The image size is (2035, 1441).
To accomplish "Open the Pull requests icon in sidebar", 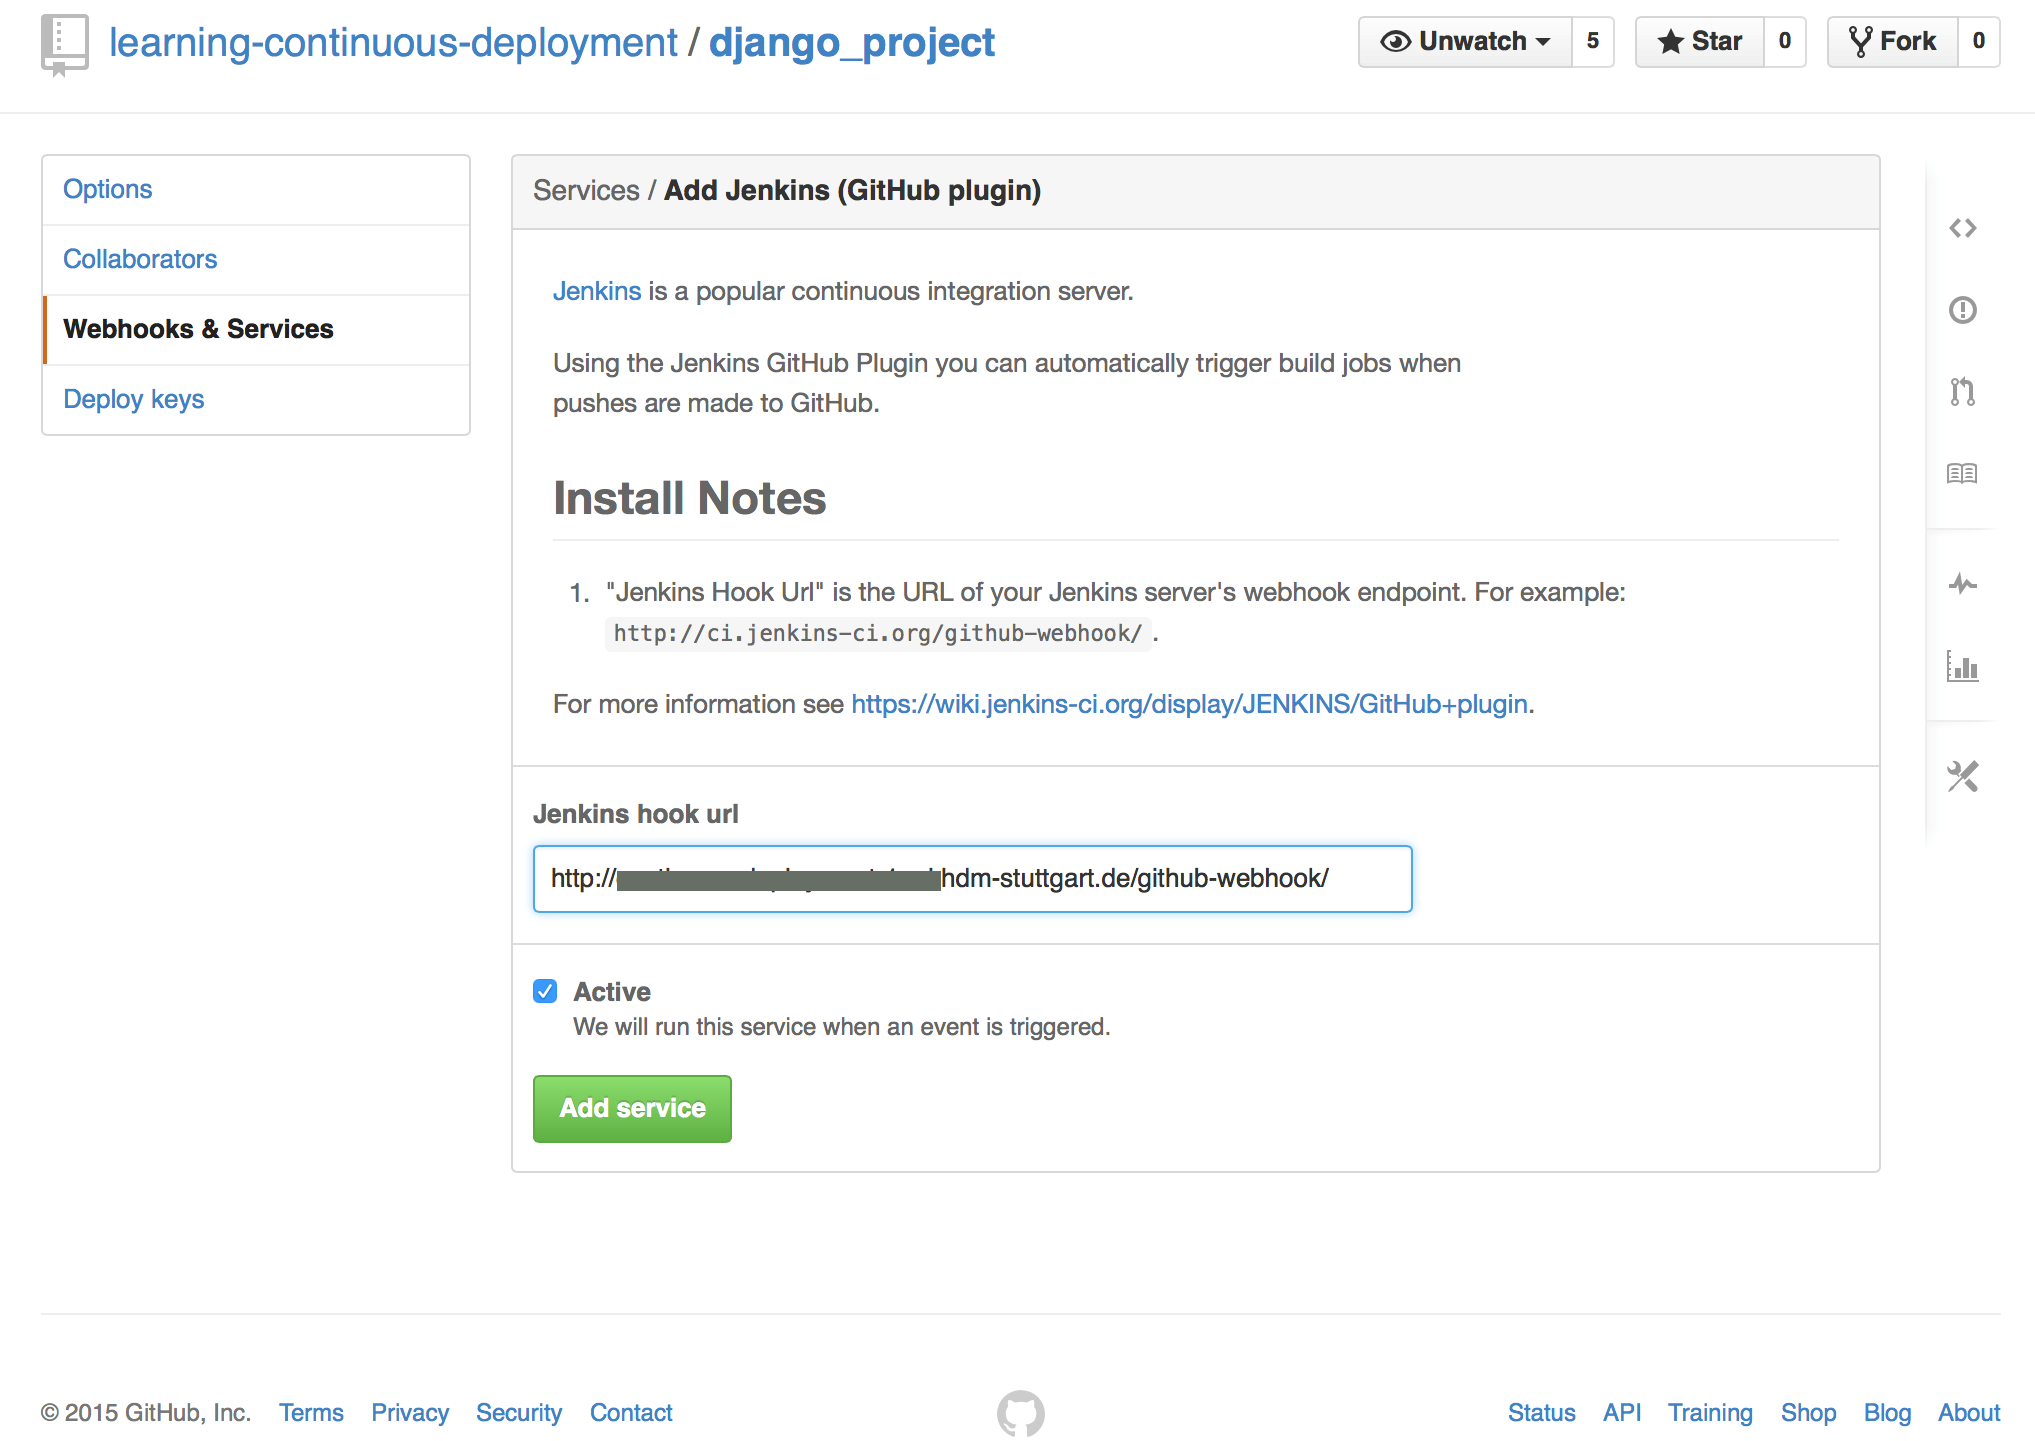I will (x=1962, y=391).
